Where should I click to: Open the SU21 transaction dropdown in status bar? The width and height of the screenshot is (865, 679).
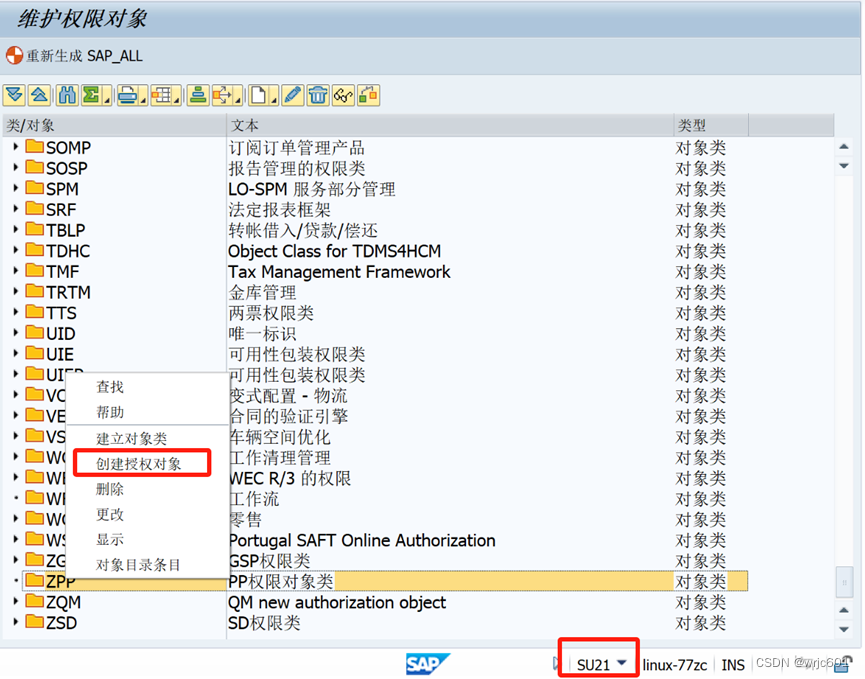622,662
